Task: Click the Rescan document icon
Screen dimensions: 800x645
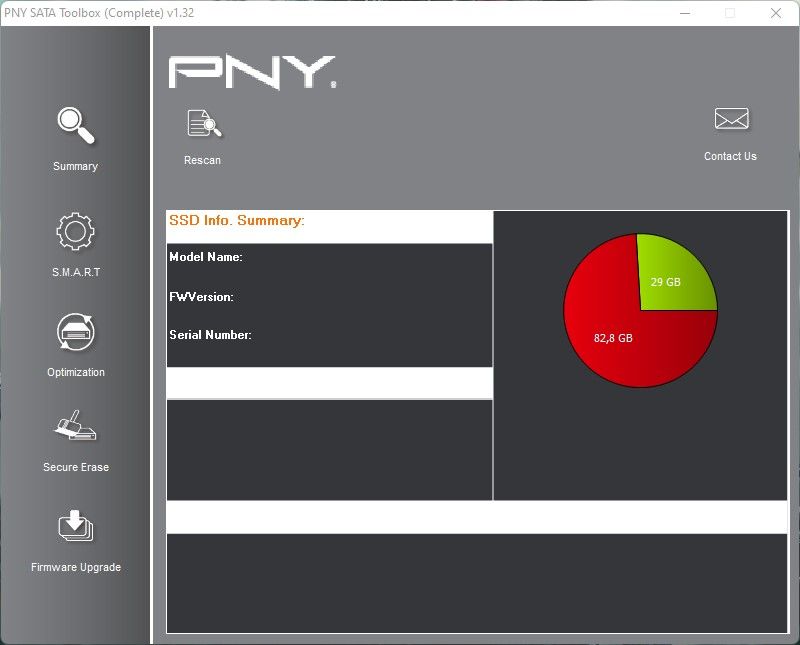Action: point(204,123)
